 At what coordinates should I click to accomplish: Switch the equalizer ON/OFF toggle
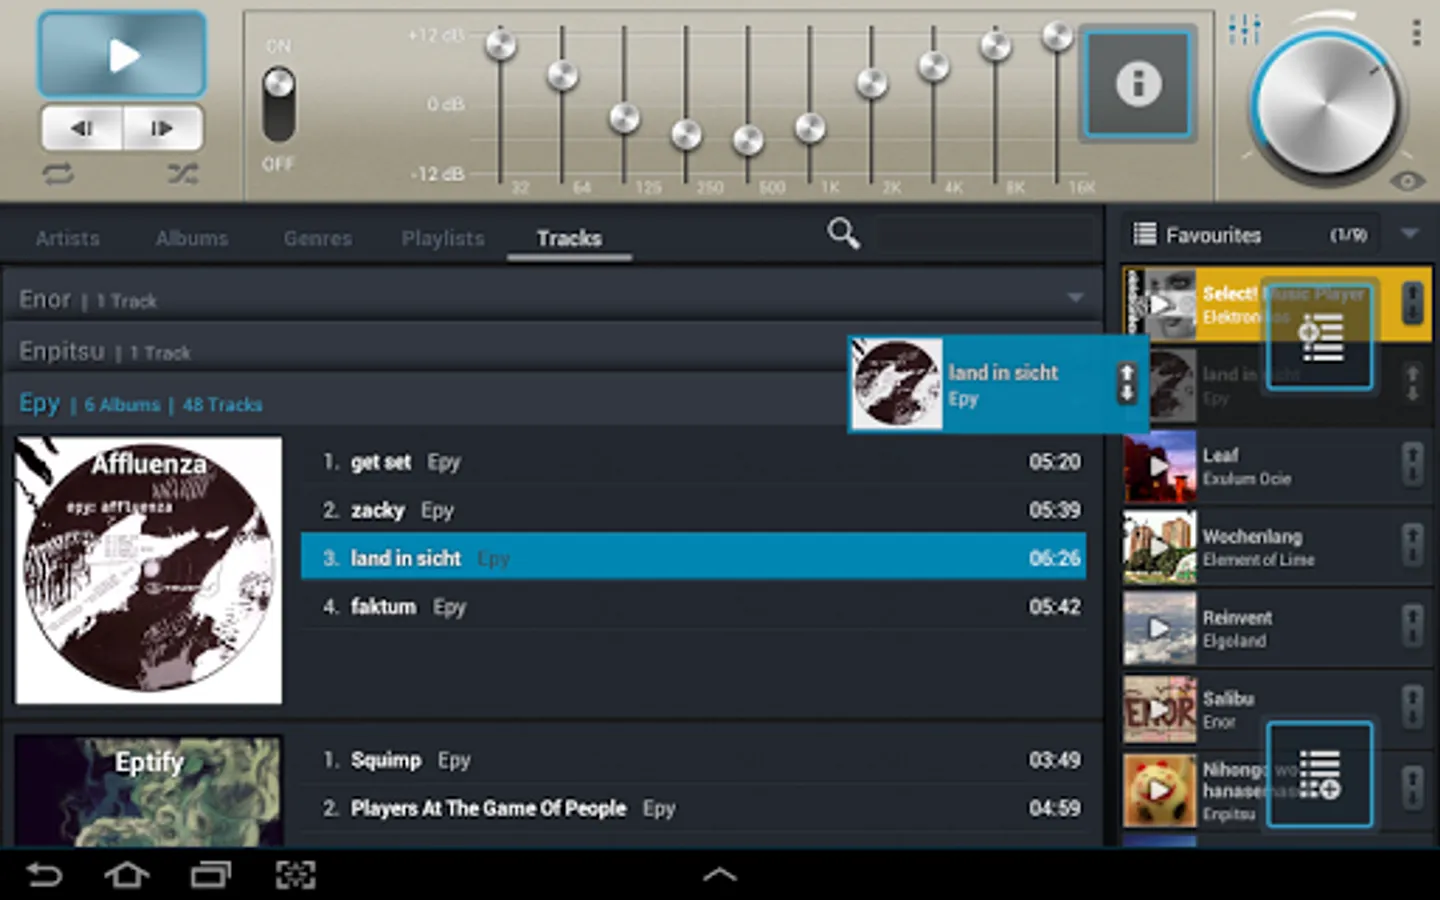tap(279, 104)
